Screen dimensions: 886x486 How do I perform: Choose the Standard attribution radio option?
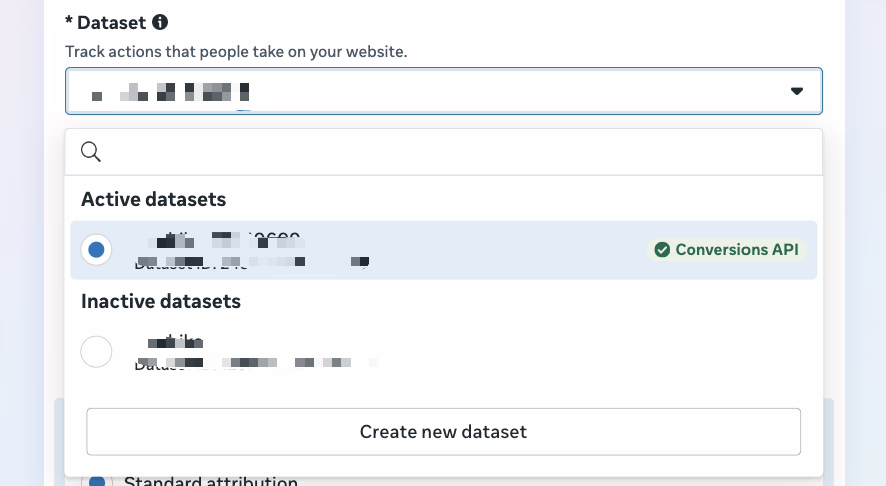(x=96, y=482)
